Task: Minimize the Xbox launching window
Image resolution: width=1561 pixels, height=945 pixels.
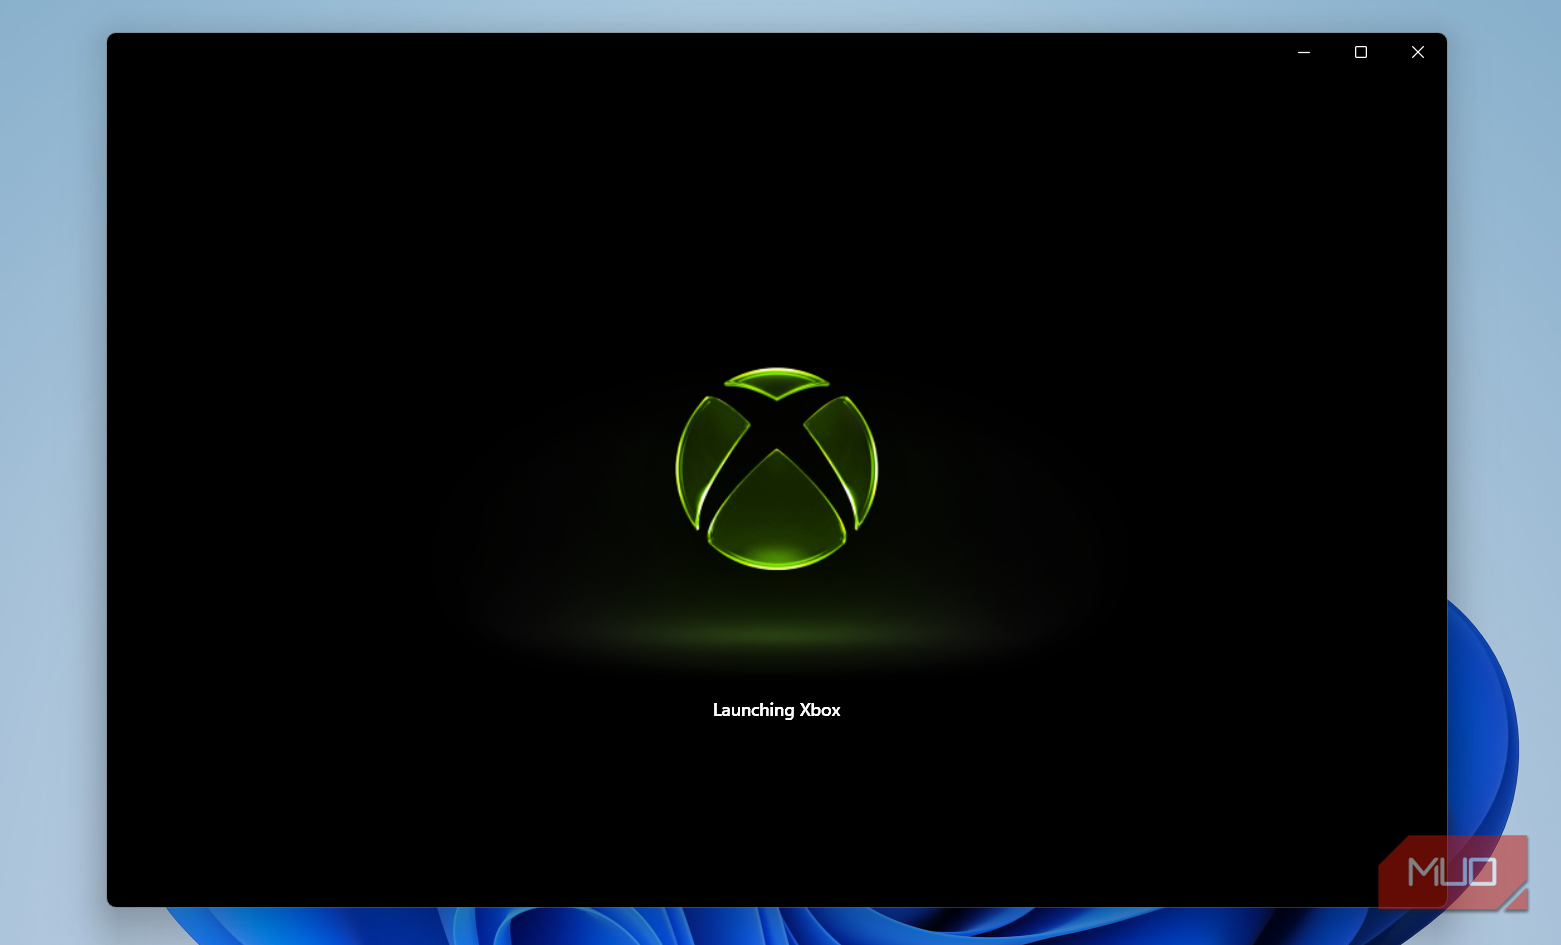Action: [x=1304, y=52]
